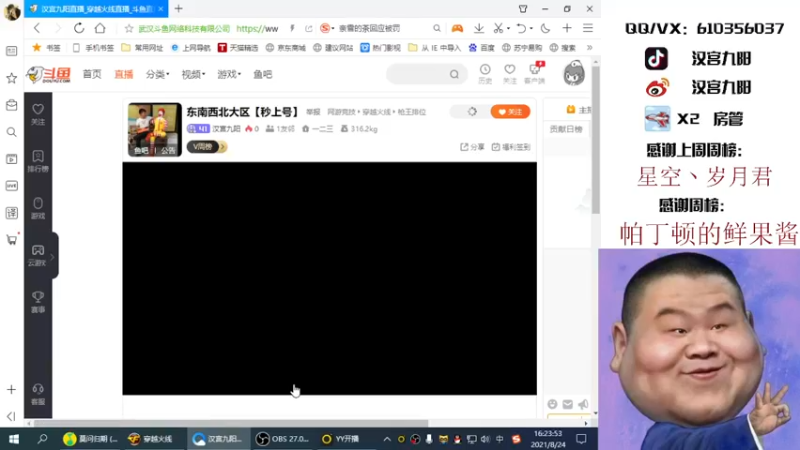Click the 分享 share link
The height and width of the screenshot is (450, 800).
click(x=472, y=147)
